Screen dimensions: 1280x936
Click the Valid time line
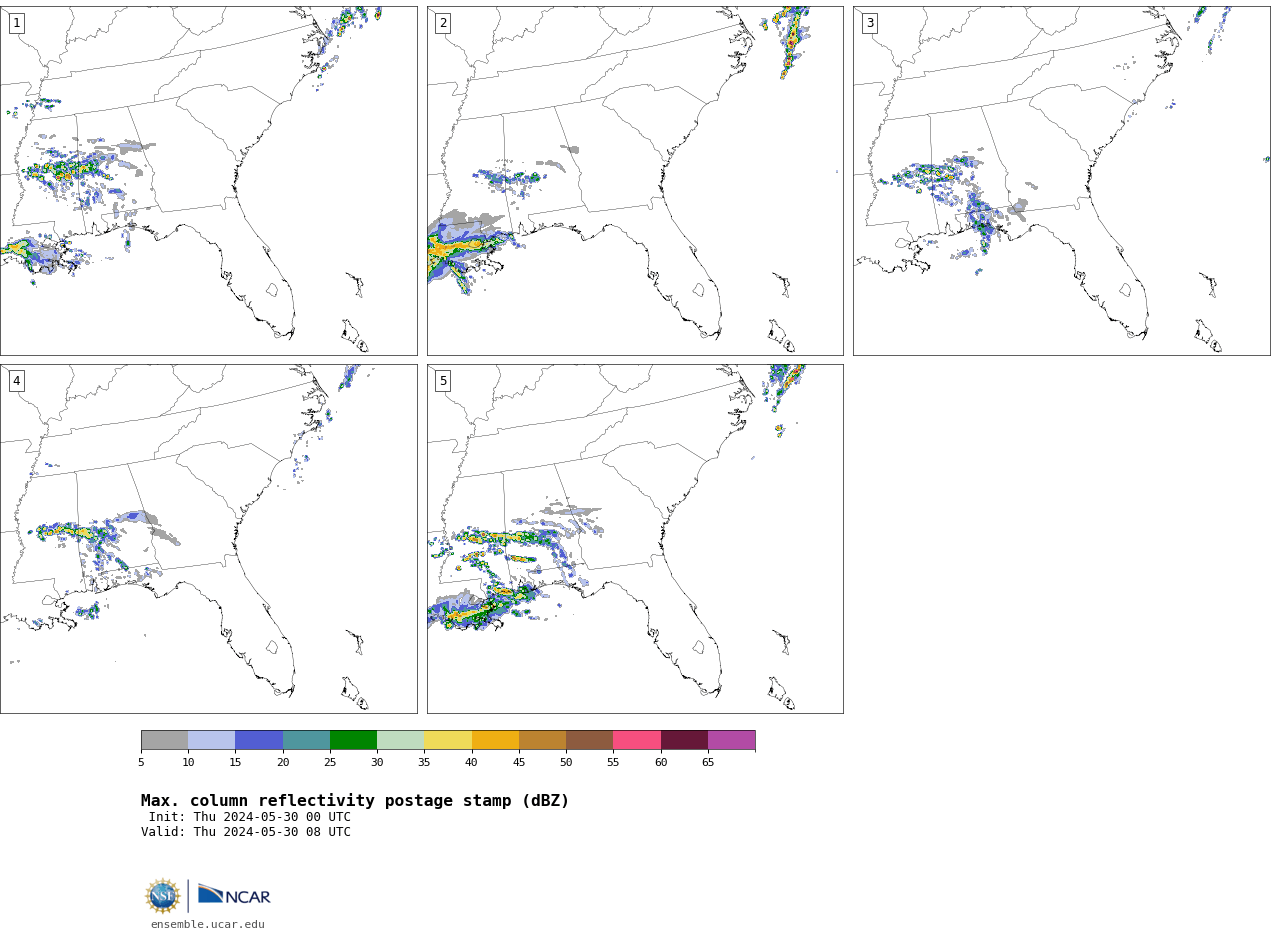[x=246, y=832]
